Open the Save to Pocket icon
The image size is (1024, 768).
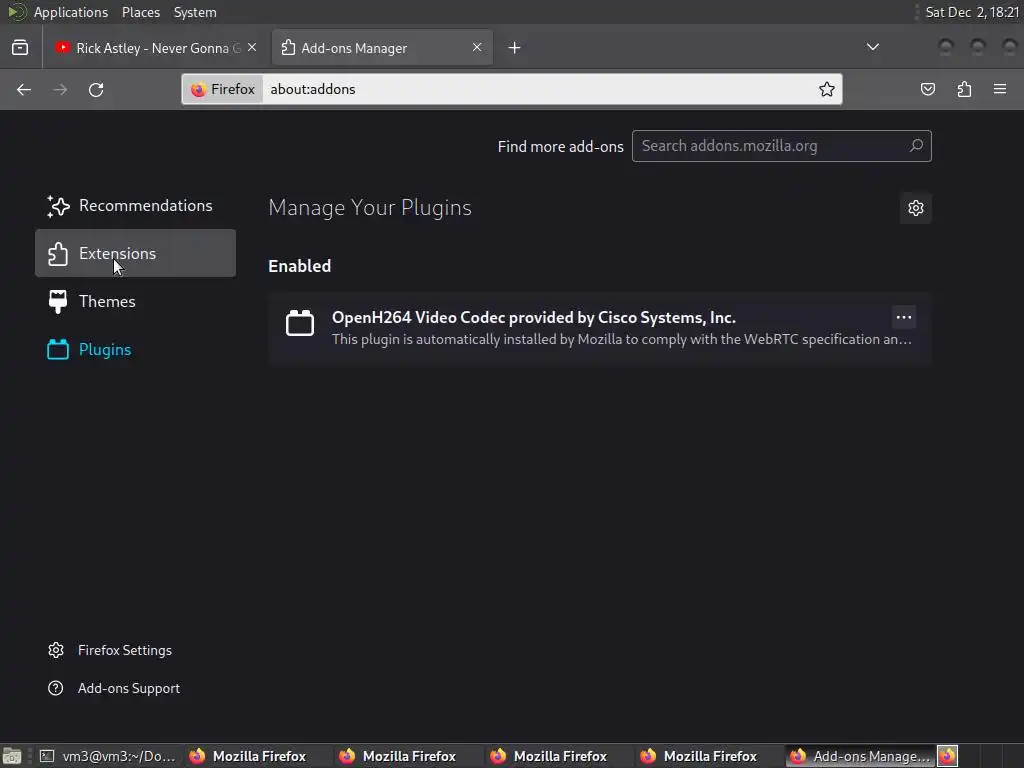928,89
